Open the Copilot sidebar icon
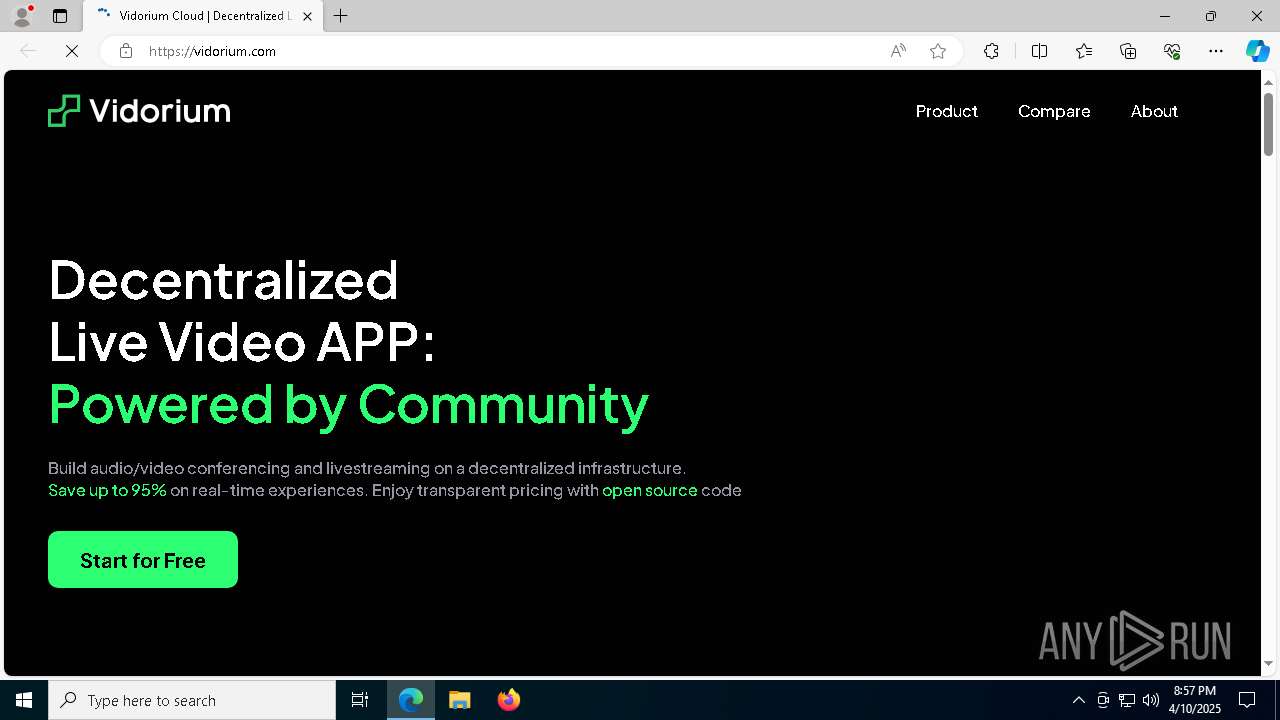Viewport: 1280px width, 720px height. coord(1258,51)
